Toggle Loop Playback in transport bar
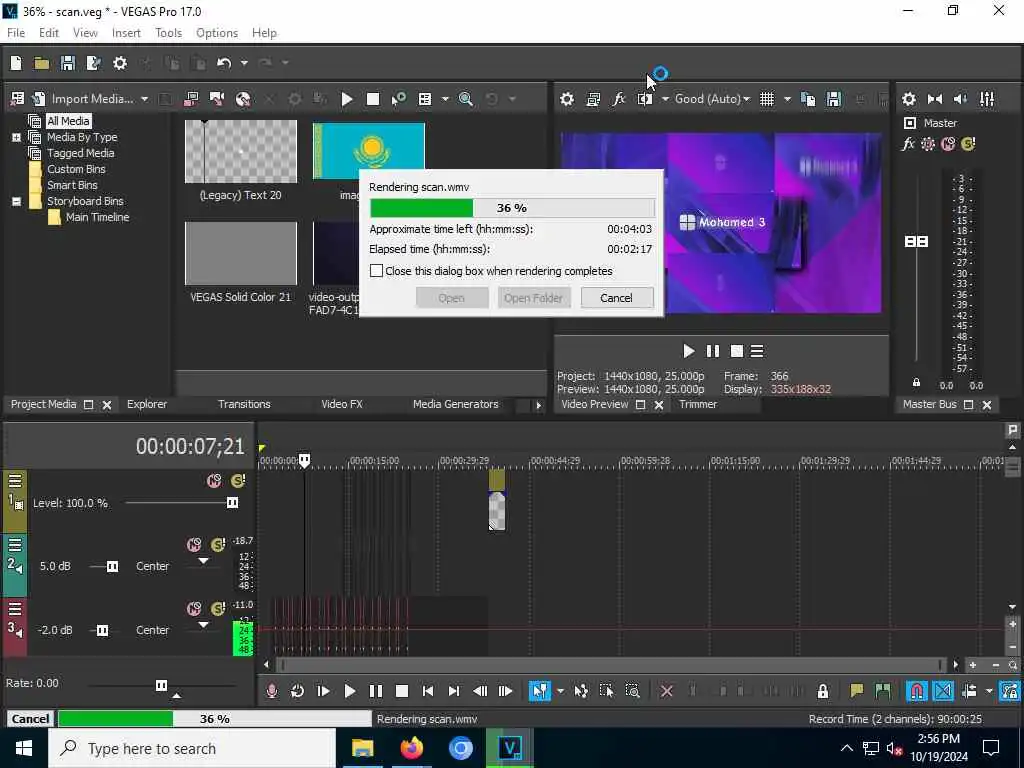This screenshot has height=768, width=1024. (x=297, y=691)
